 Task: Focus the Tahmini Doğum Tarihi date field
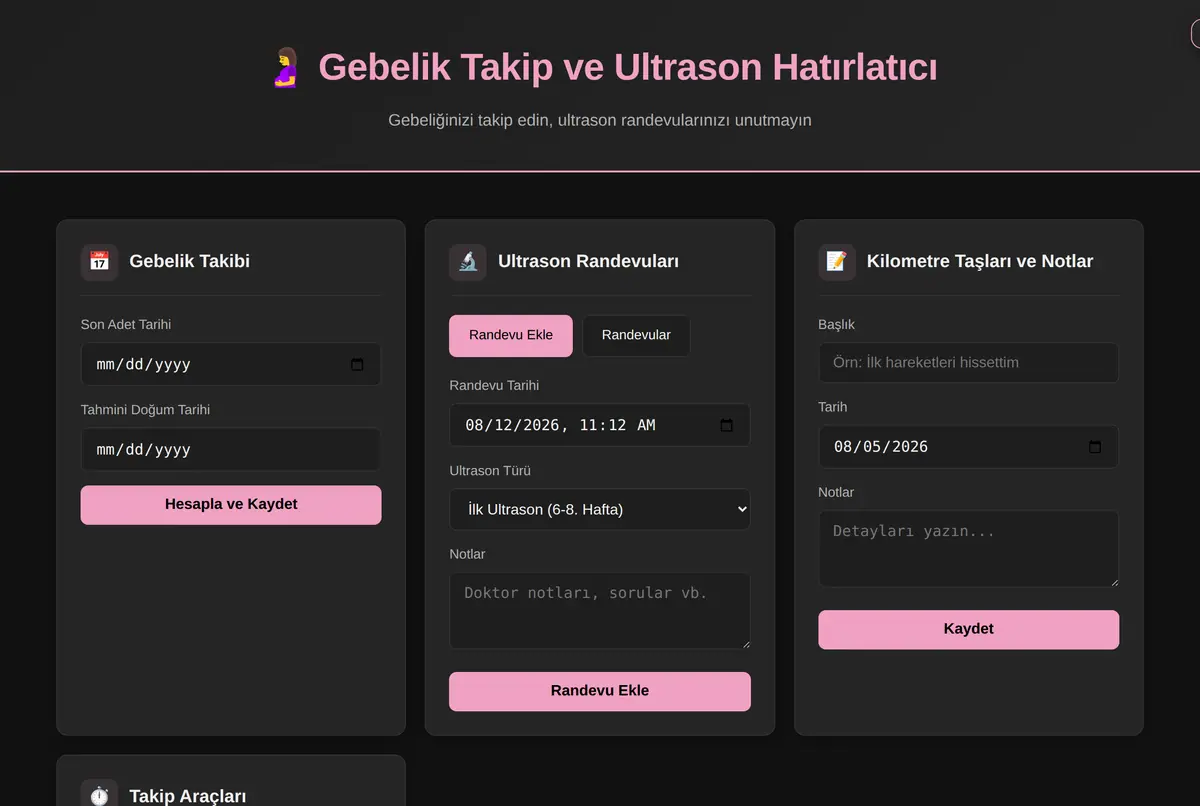tap(231, 450)
